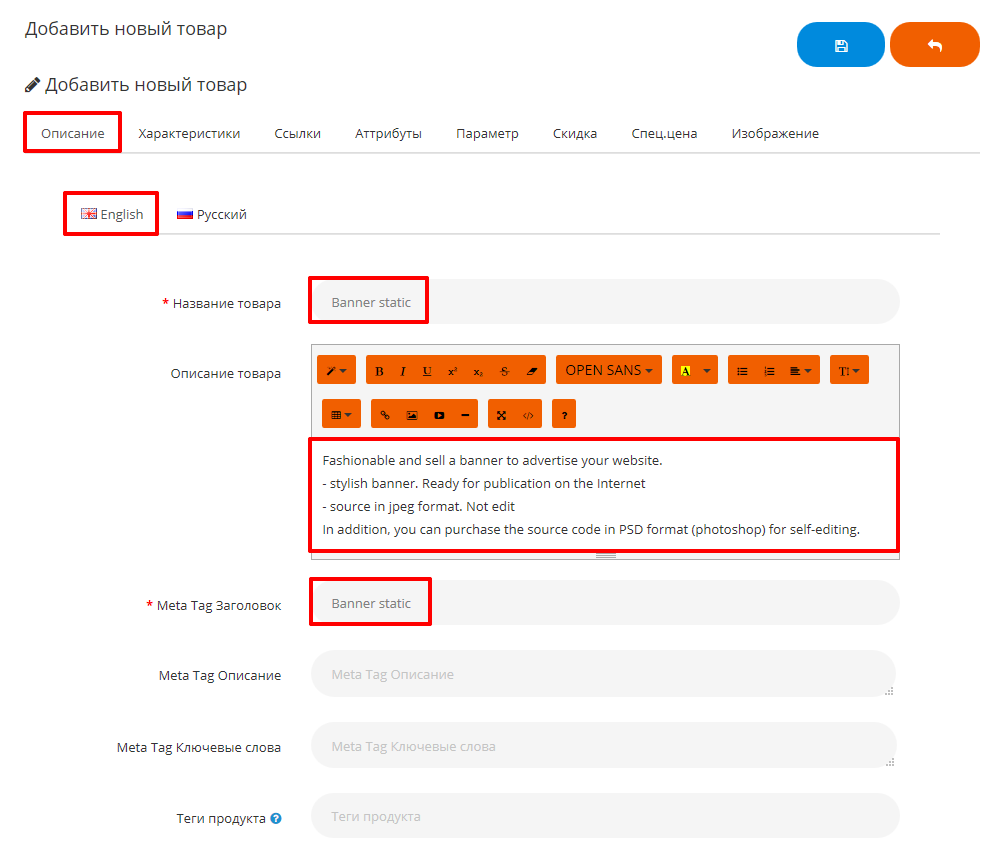The height and width of the screenshot is (865, 995).
Task: Toggle underline formatting in editor
Action: point(427,371)
